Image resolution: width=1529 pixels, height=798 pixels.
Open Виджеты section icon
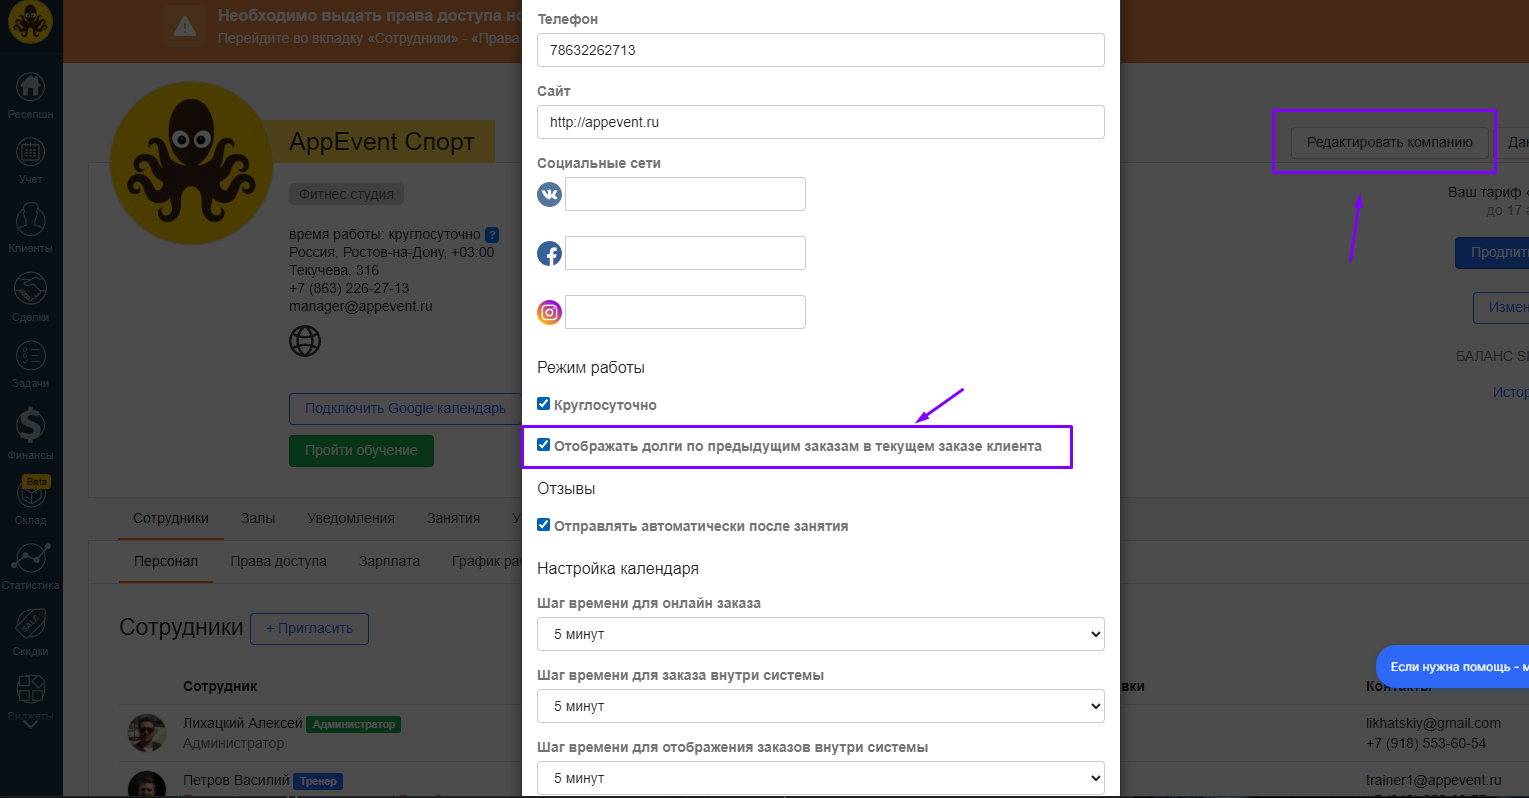click(x=31, y=689)
